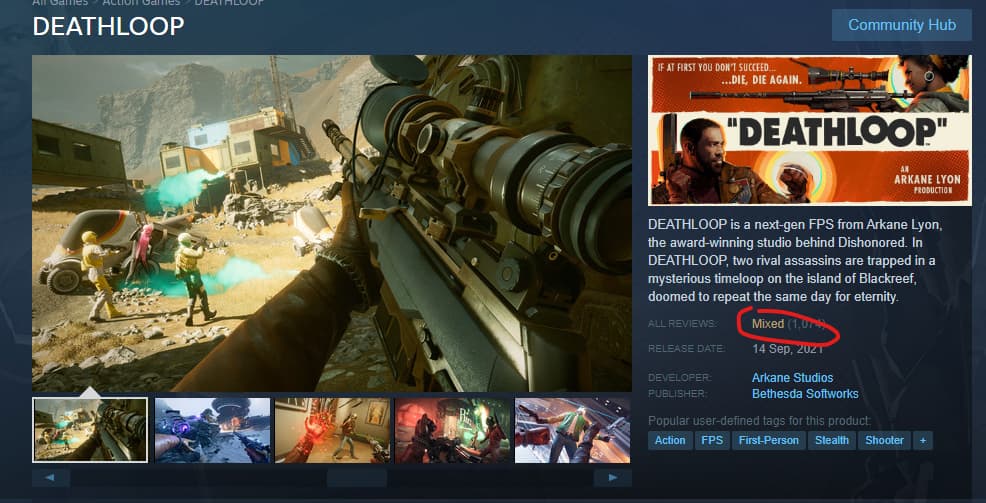Viewport: 986px width, 503px height.
Task: Open the Community Hub
Action: pos(902,25)
